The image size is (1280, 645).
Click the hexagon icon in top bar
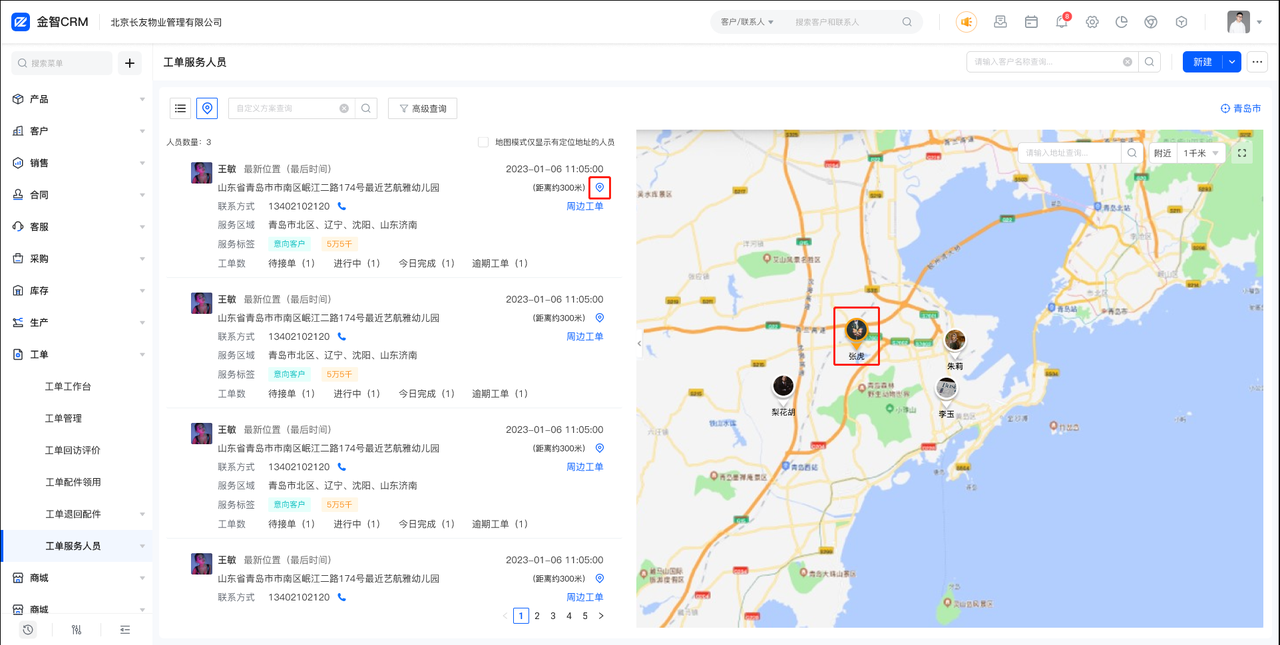tap(1181, 22)
